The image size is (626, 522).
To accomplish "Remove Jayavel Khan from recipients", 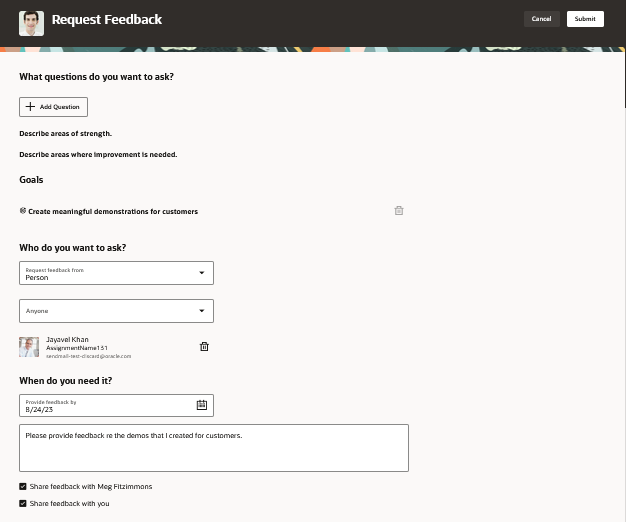I will pyautogui.click(x=204, y=346).
